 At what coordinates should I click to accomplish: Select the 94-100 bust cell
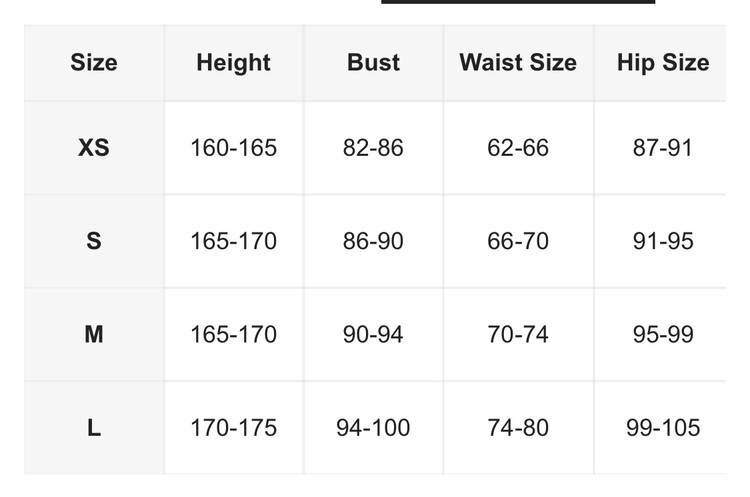click(373, 428)
